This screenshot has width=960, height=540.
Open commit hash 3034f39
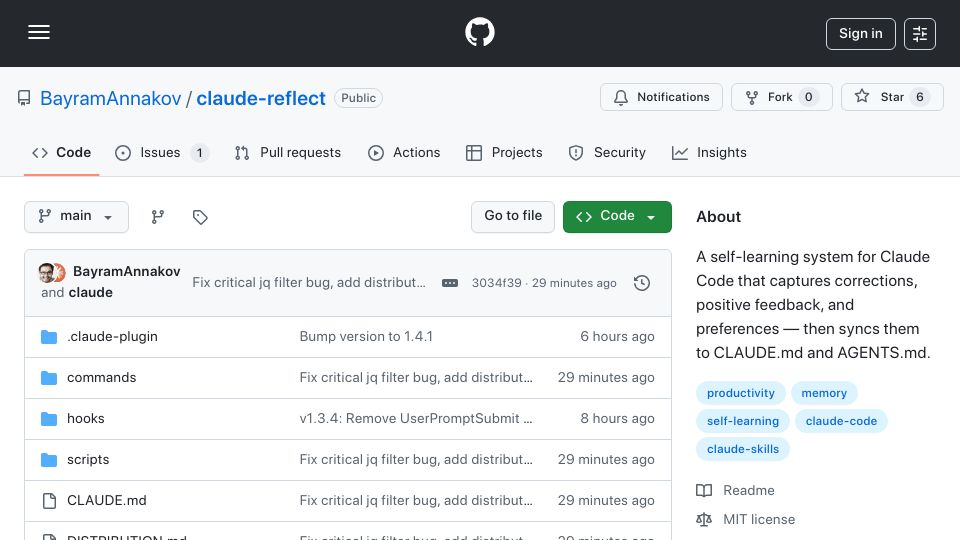(x=497, y=283)
